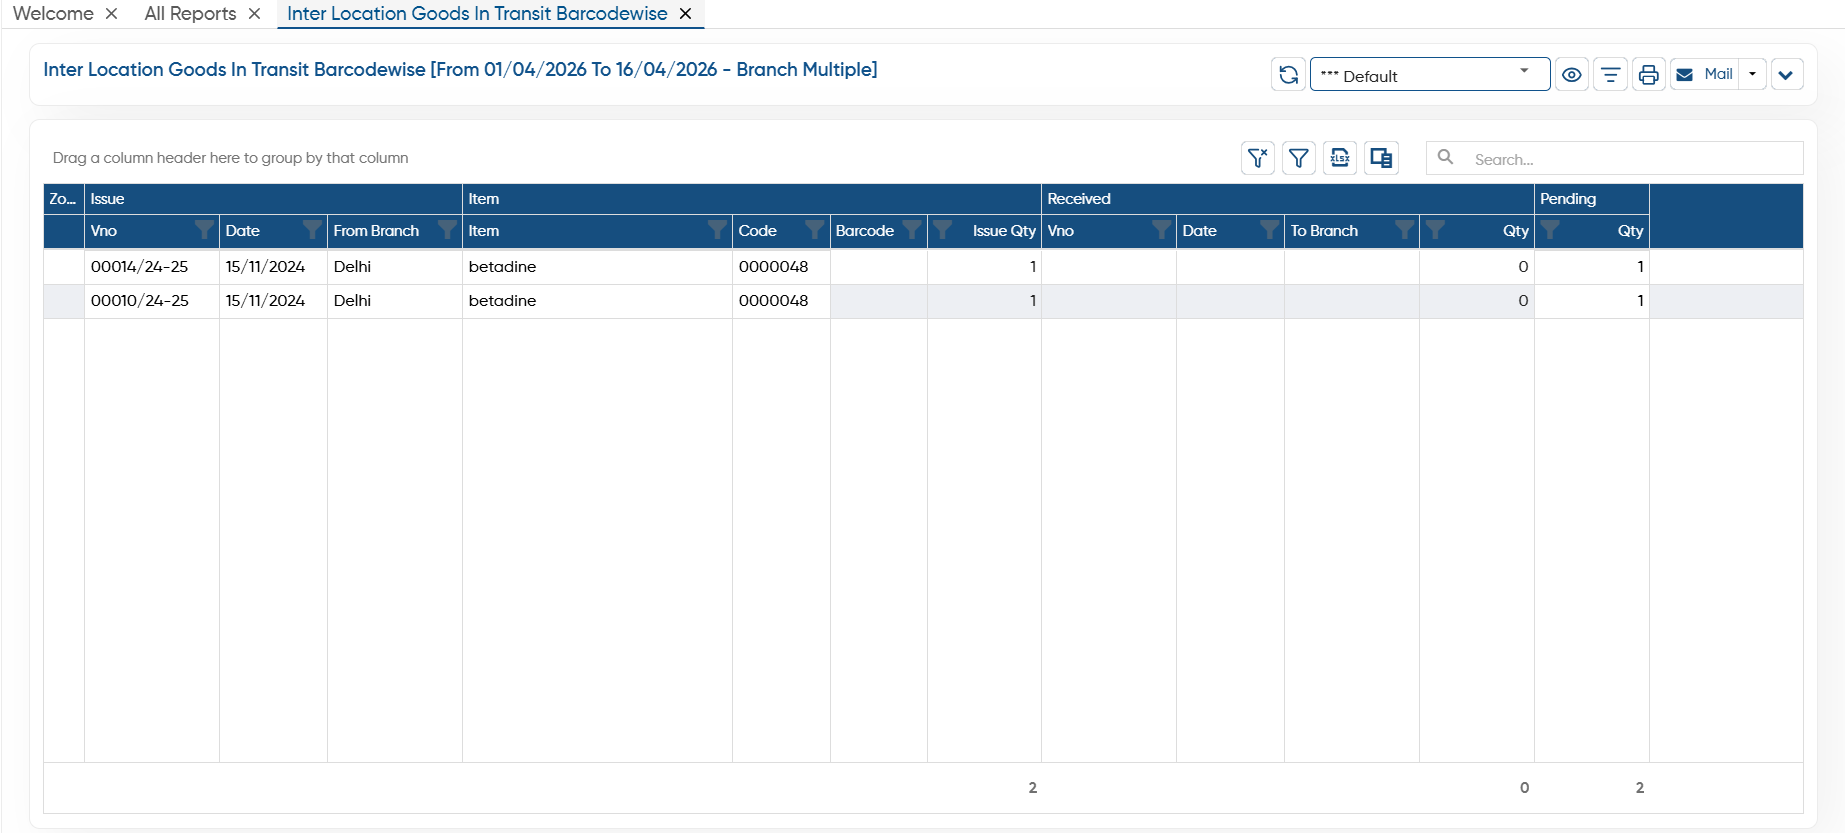
Task: Open filter on Item column
Action: (x=717, y=230)
